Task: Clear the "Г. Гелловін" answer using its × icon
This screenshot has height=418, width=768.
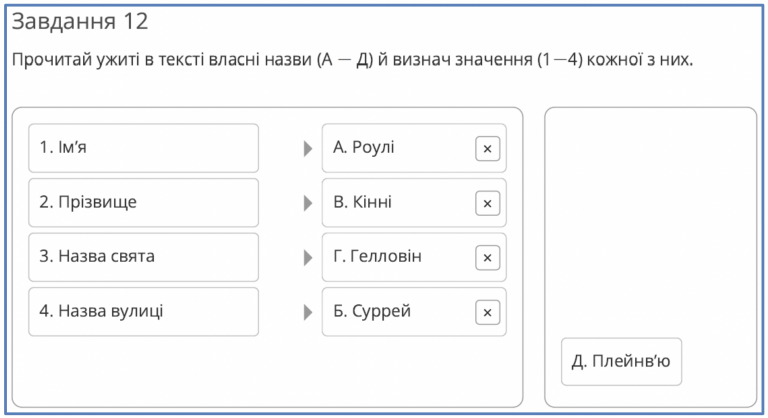Action: [487, 258]
